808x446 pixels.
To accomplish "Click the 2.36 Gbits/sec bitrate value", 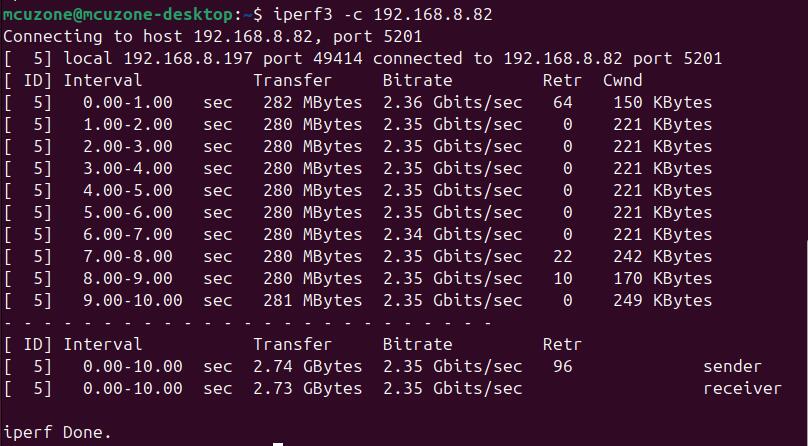I will [x=452, y=102].
